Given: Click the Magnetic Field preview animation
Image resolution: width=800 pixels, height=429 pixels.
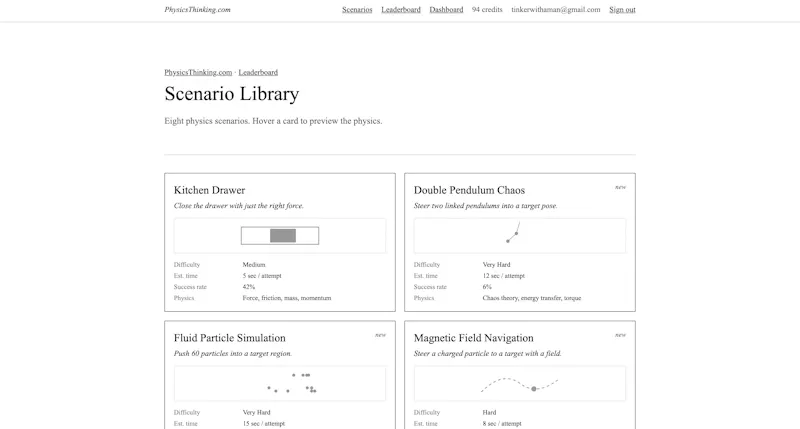Looking at the screenshot, I should click(x=520, y=384).
